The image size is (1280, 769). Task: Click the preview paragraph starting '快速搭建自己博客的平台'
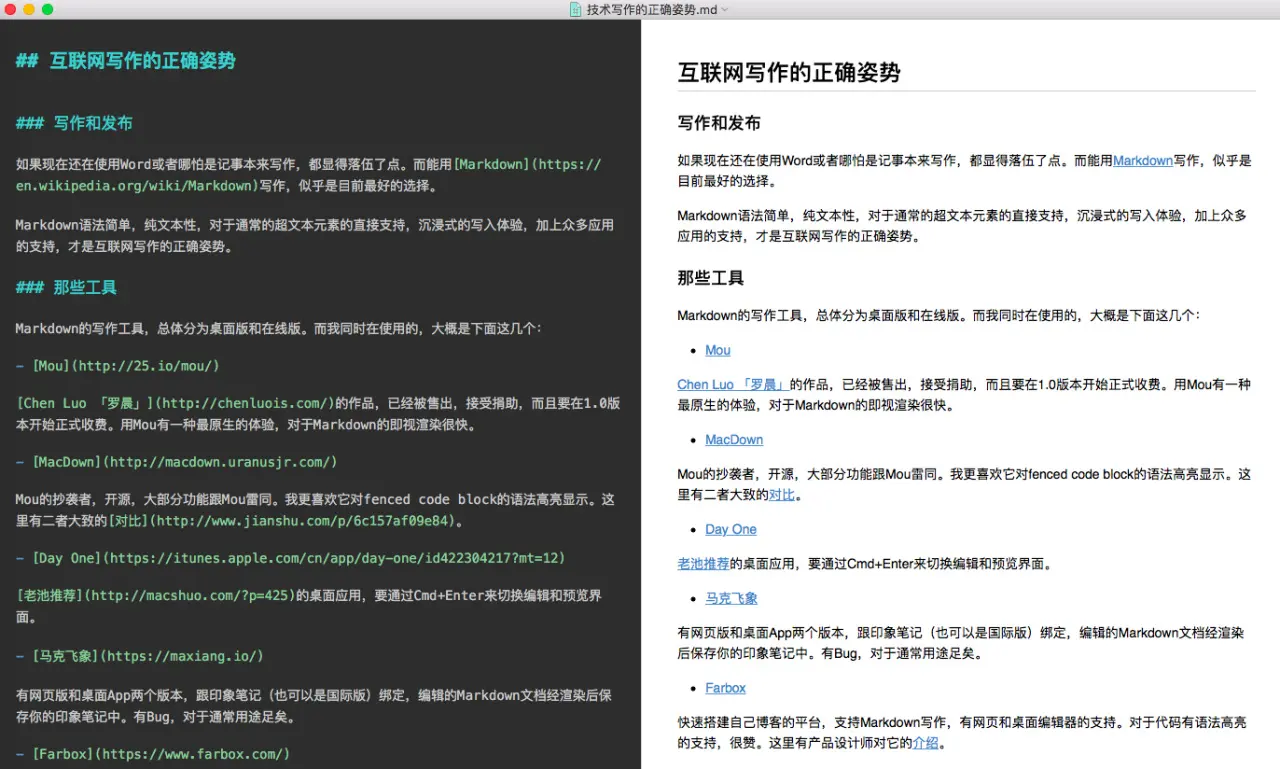click(962, 732)
